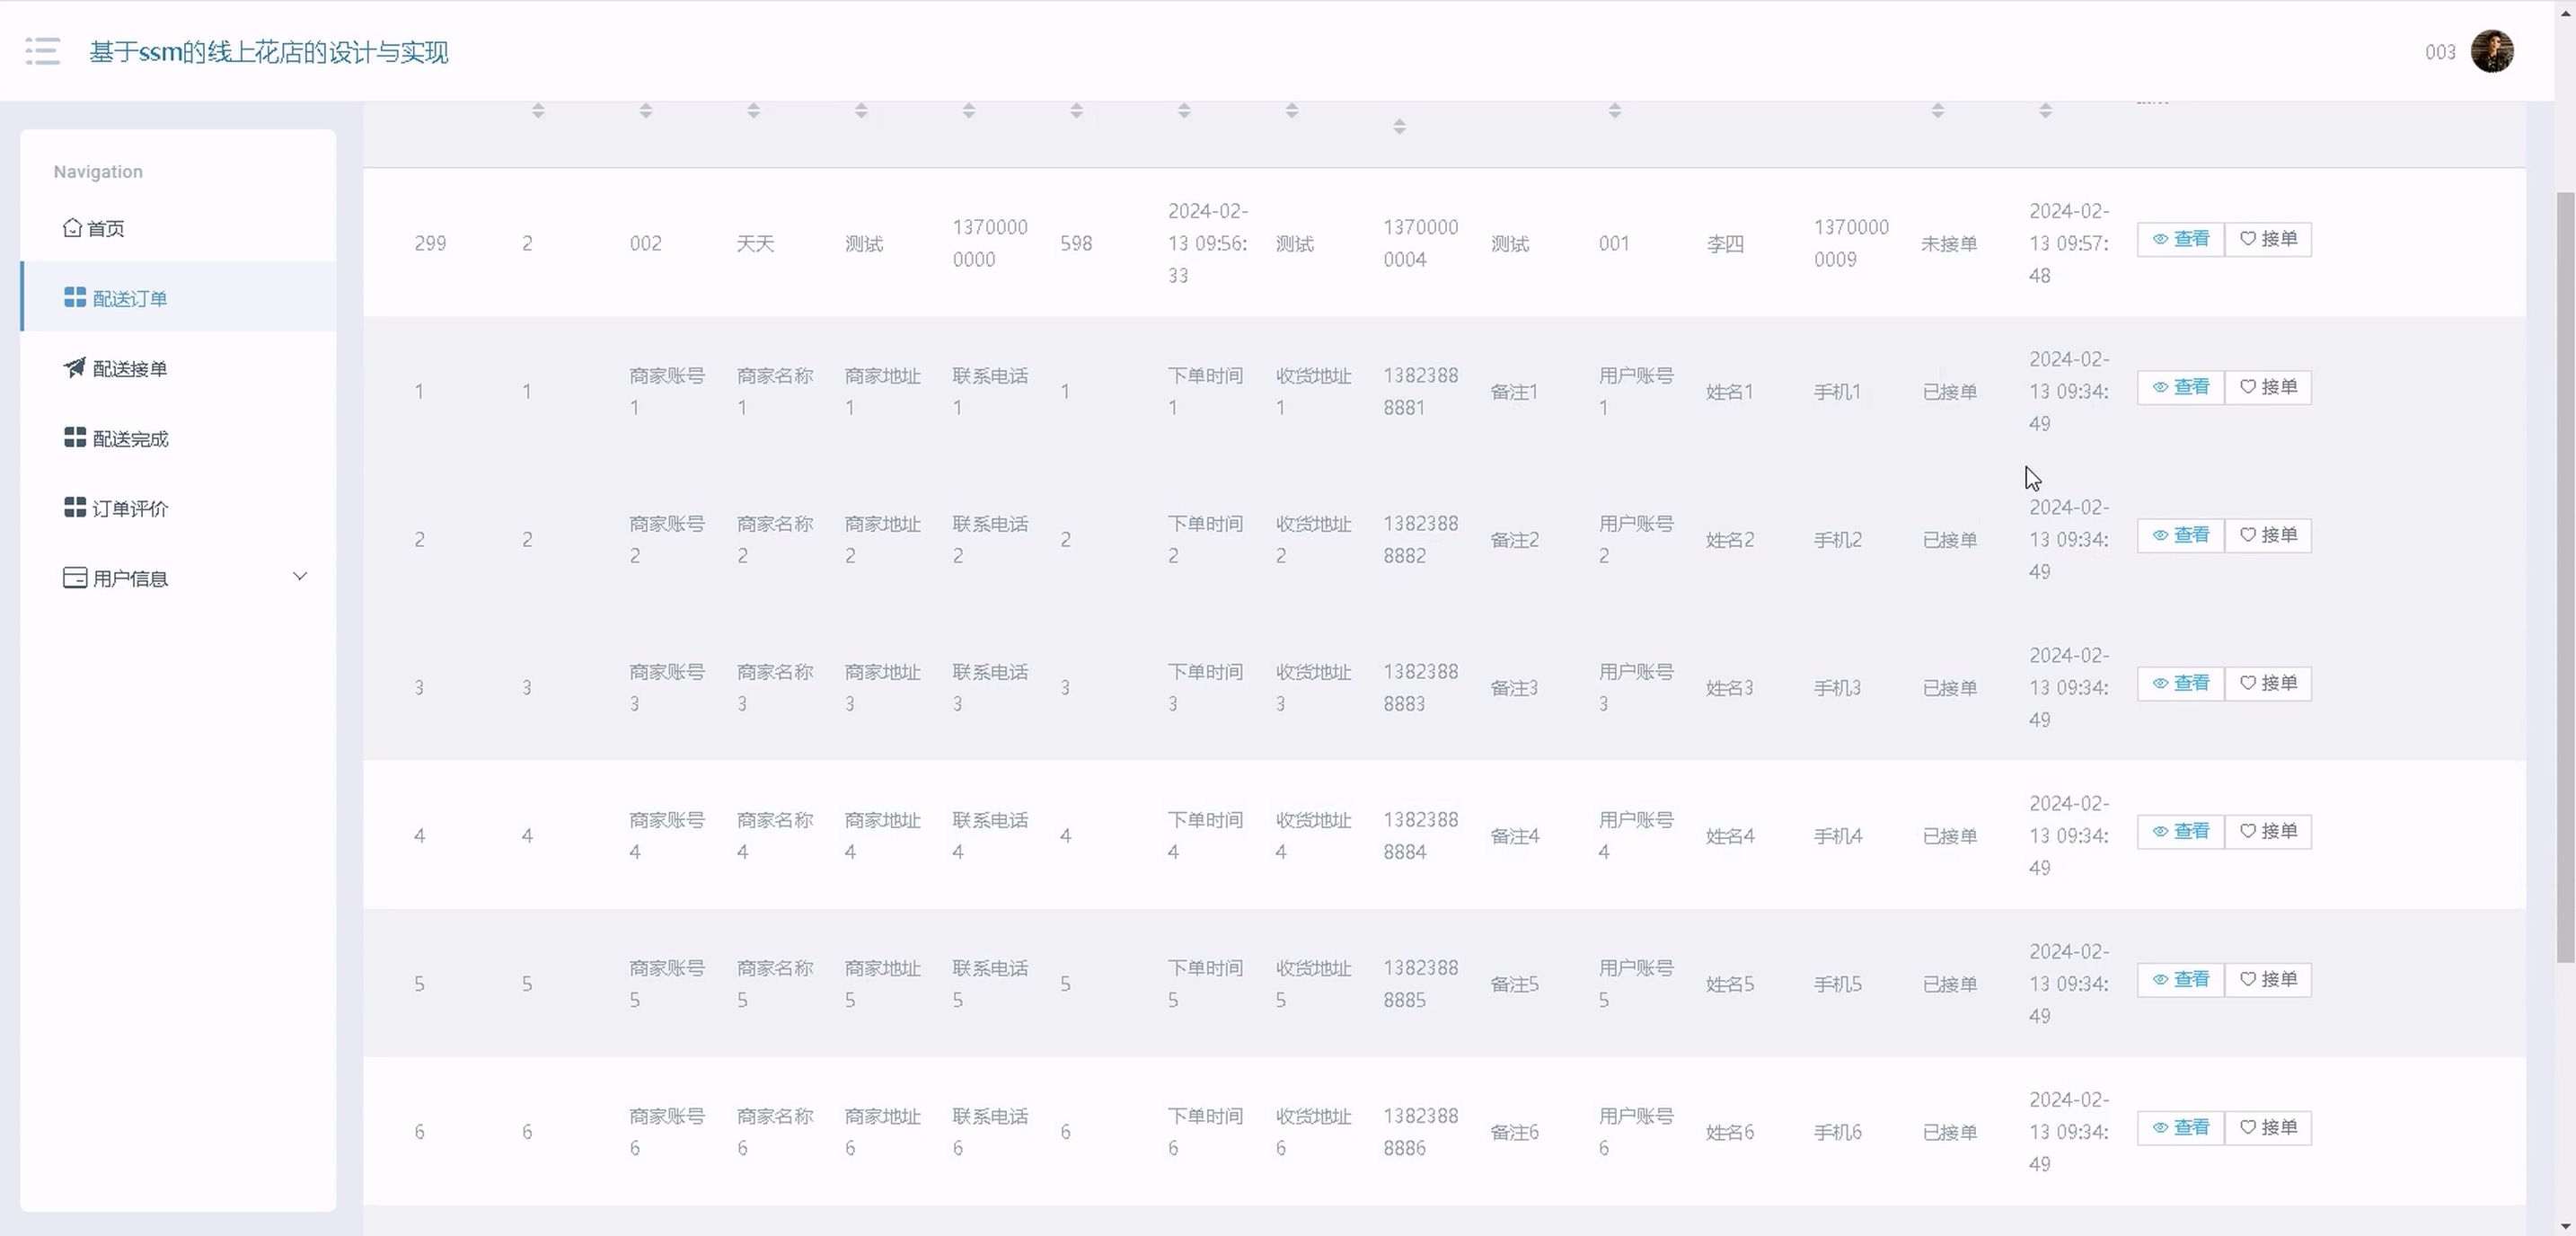Click cell 手机6
This screenshot has width=2576, height=1236.
[x=1838, y=1132]
